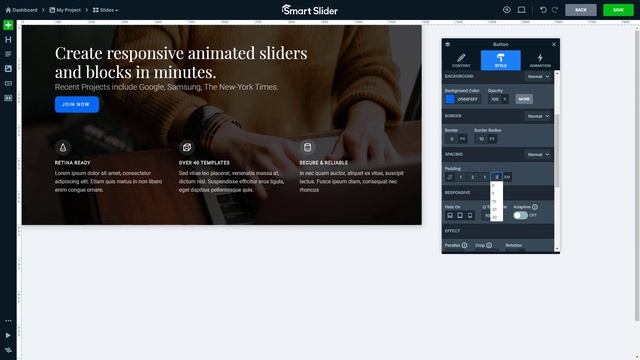Click the database icon above Secure & Reliable
This screenshot has width=640, height=360.
pyautogui.click(x=307, y=147)
